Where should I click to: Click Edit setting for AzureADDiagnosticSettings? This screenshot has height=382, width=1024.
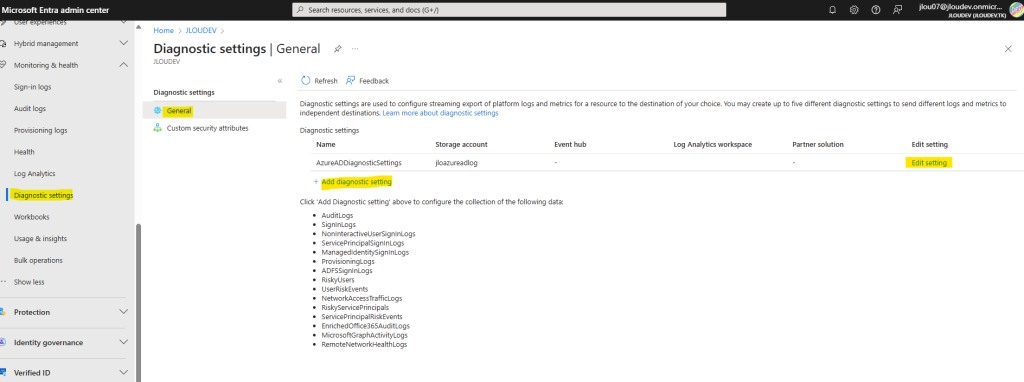pos(929,163)
